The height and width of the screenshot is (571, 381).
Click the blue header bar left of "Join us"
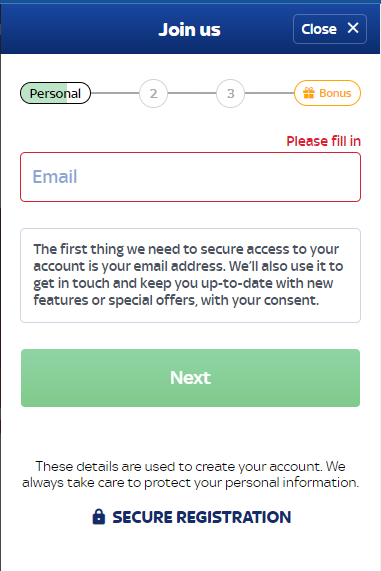[x=79, y=29]
